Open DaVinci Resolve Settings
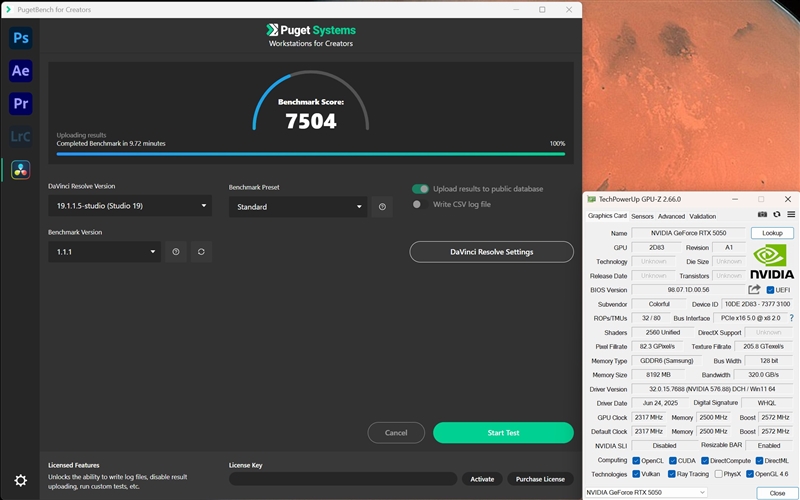The width and height of the screenshot is (800, 500). click(491, 252)
